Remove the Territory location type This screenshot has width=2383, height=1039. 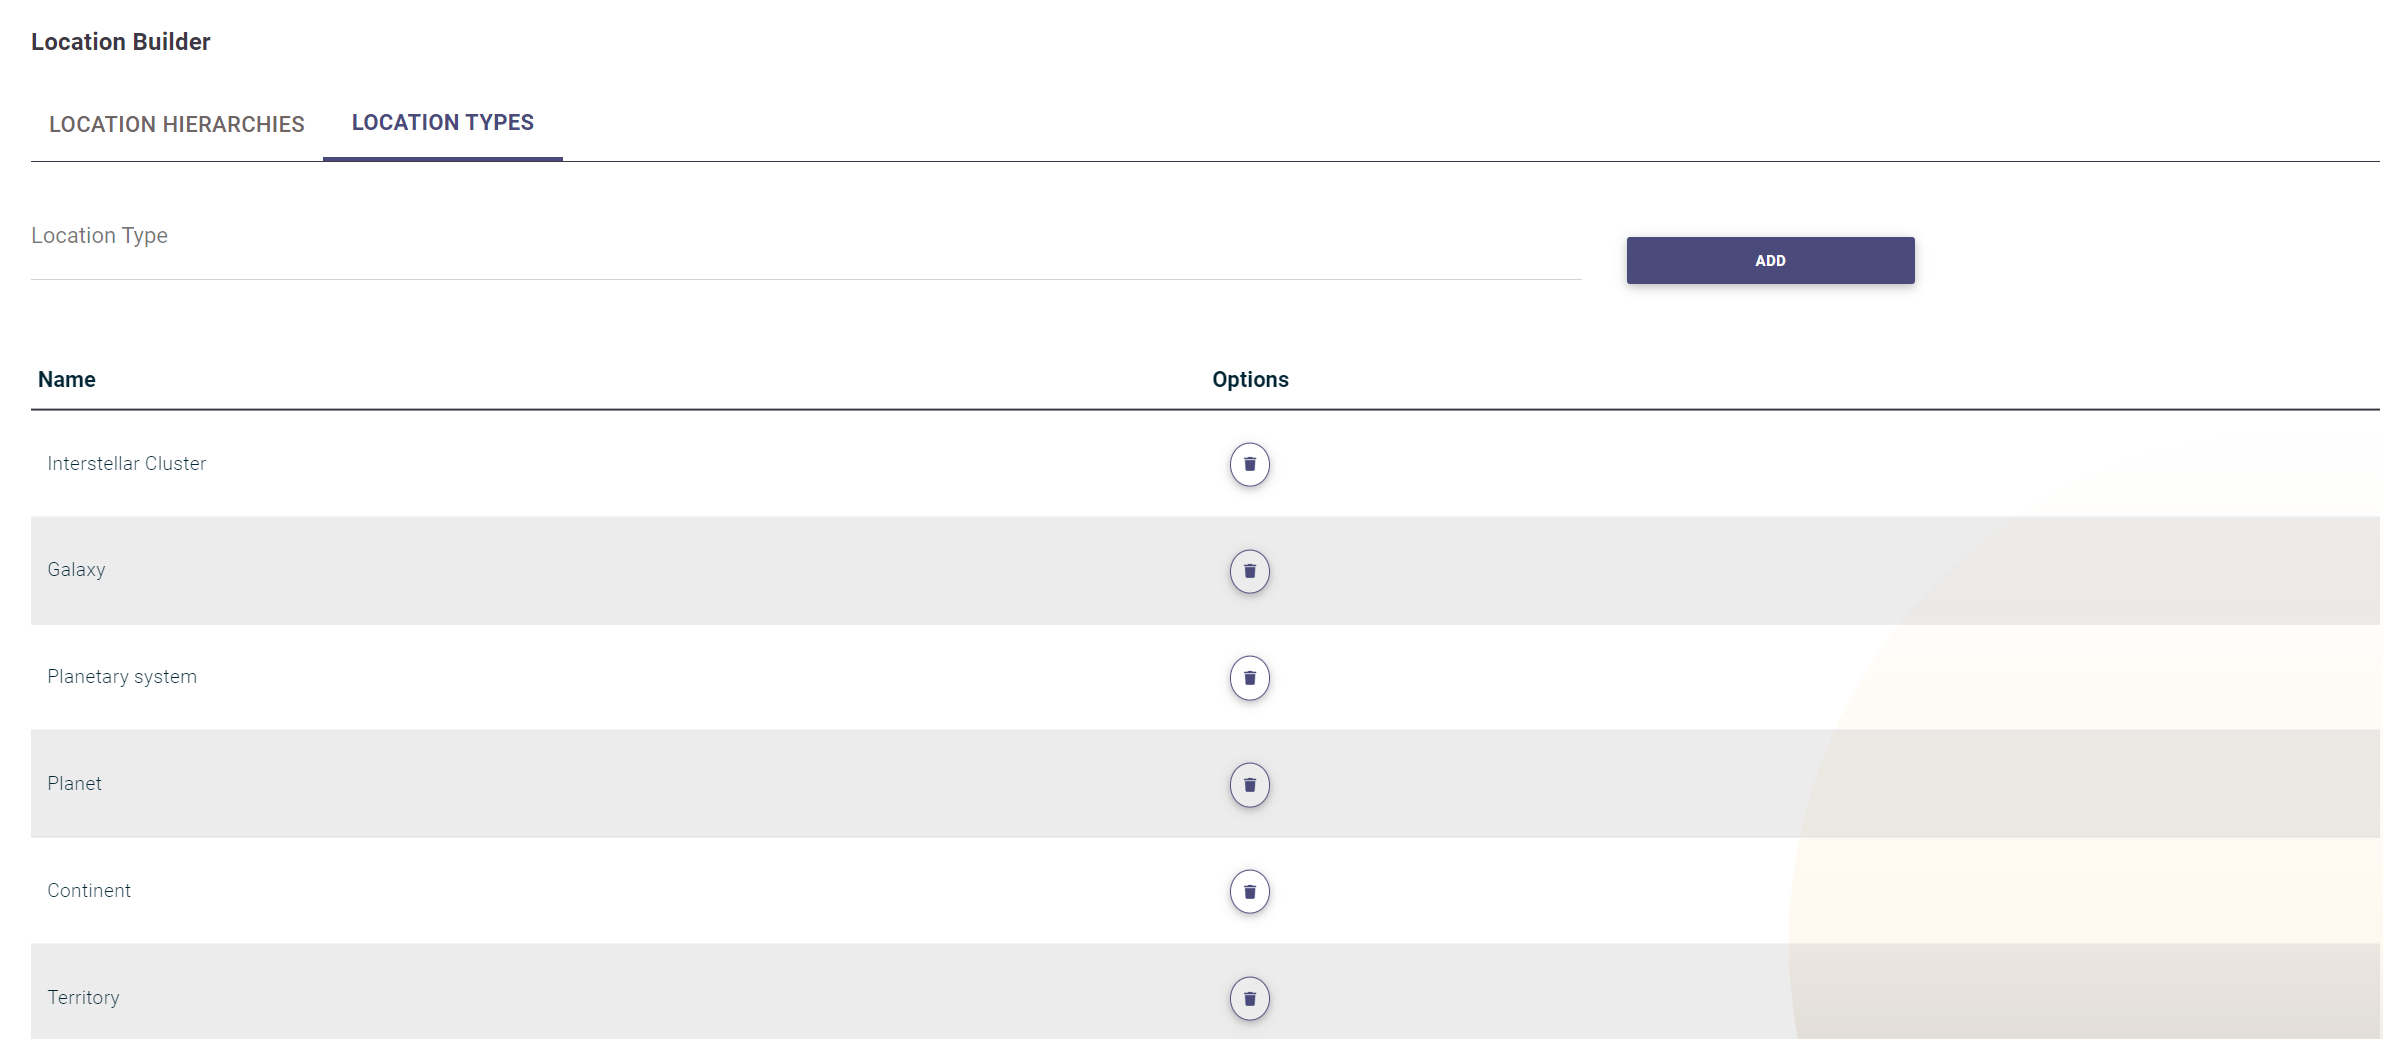pyautogui.click(x=1249, y=998)
